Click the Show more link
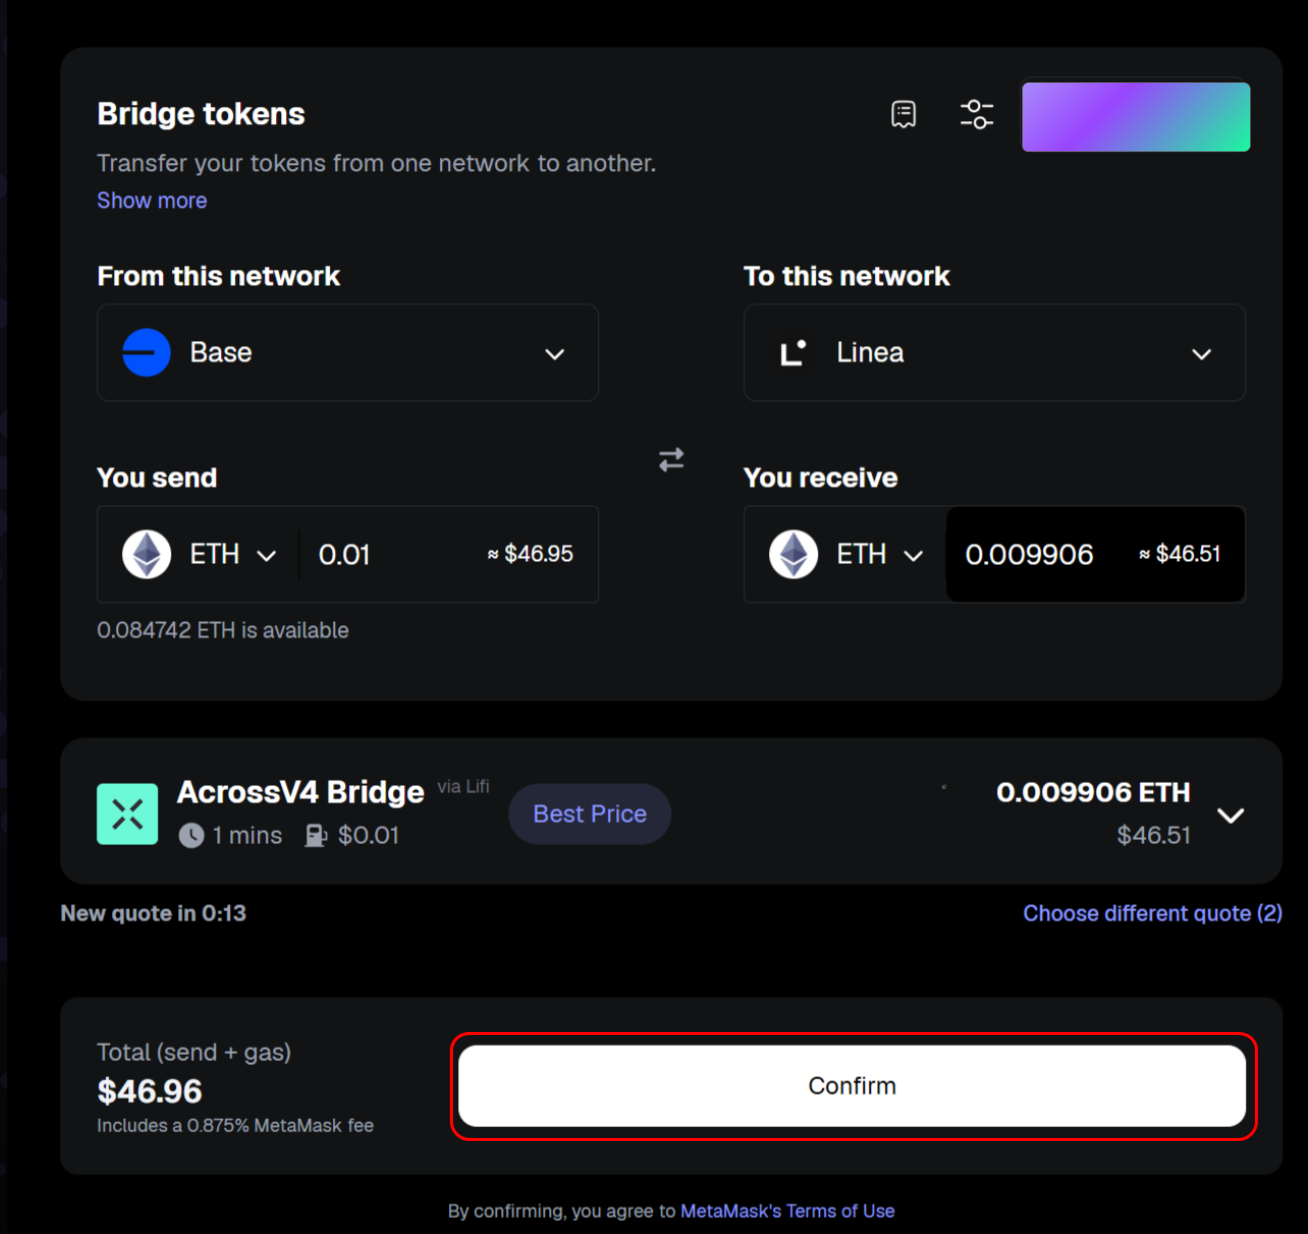 [152, 200]
